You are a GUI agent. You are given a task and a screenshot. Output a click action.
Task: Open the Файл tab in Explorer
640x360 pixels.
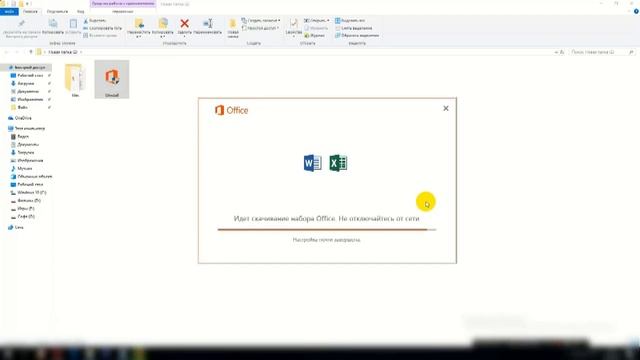coord(9,11)
